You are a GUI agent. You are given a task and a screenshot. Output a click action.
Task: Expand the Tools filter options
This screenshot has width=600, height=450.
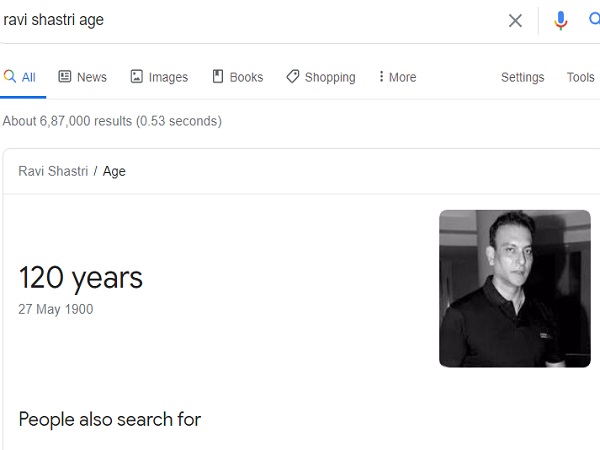(580, 77)
